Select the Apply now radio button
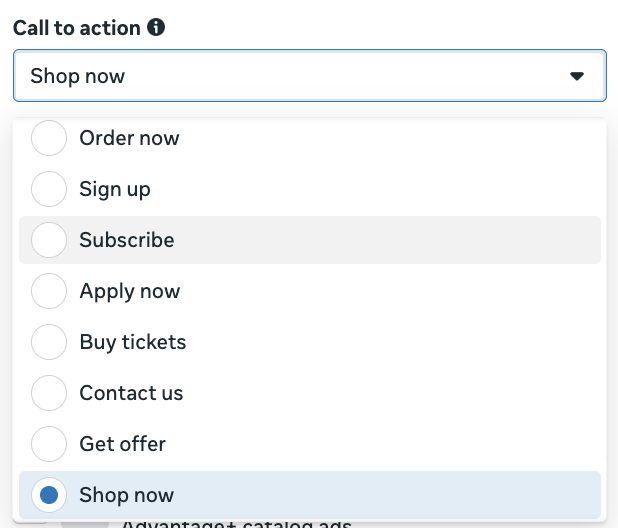Screen dimensions: 618x528 pyautogui.click(x=49, y=291)
